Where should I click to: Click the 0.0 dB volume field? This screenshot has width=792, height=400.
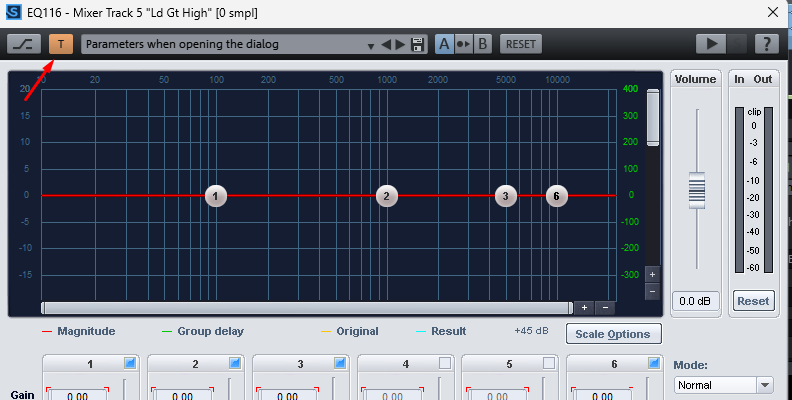tap(696, 302)
